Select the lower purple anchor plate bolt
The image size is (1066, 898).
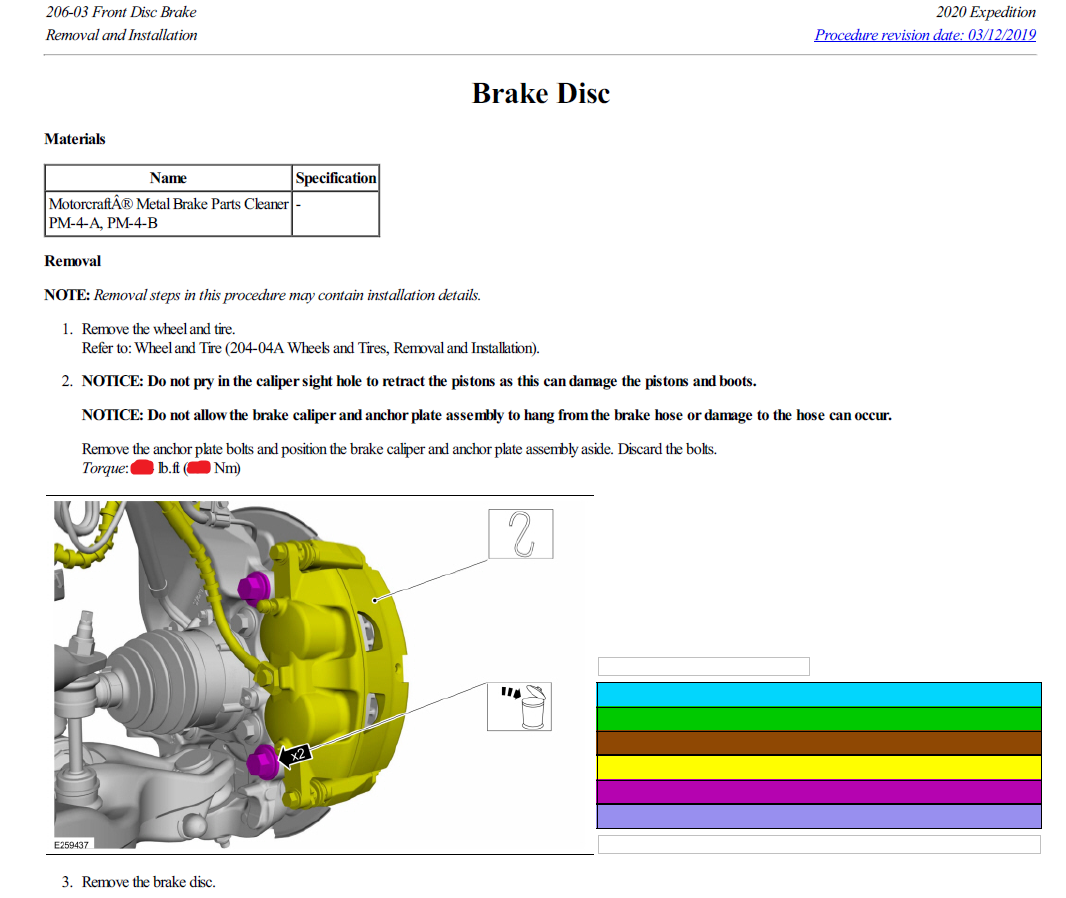261,763
